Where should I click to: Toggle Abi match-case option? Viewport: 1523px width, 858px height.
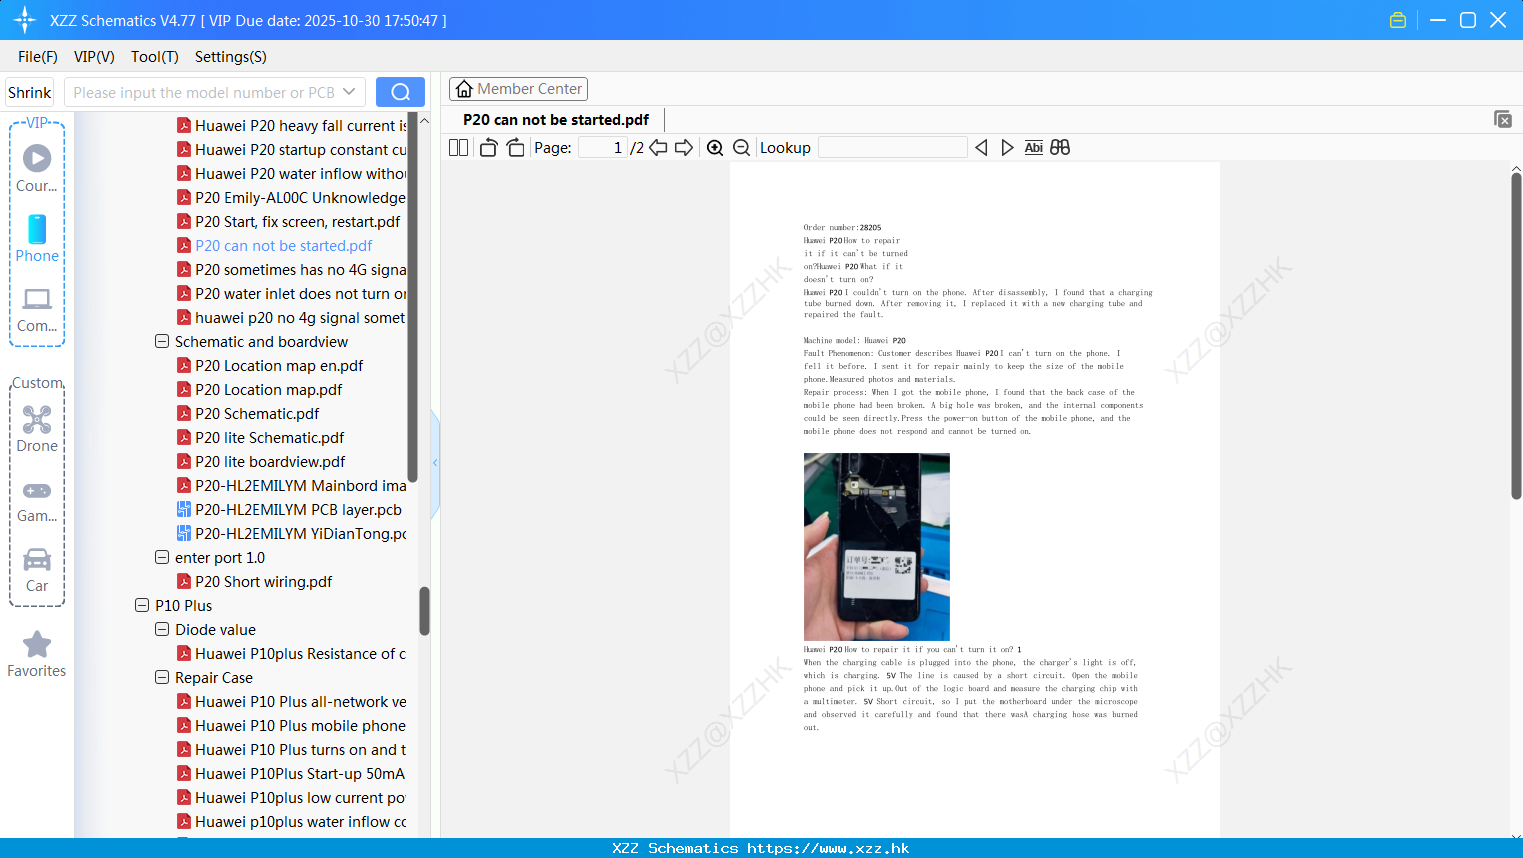(1034, 147)
